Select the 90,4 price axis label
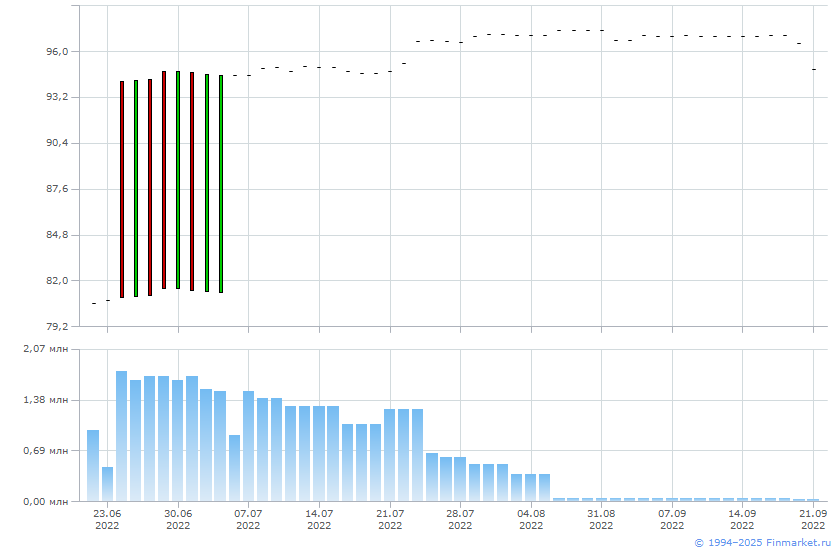The width and height of the screenshot is (840, 550). pyautogui.click(x=57, y=143)
